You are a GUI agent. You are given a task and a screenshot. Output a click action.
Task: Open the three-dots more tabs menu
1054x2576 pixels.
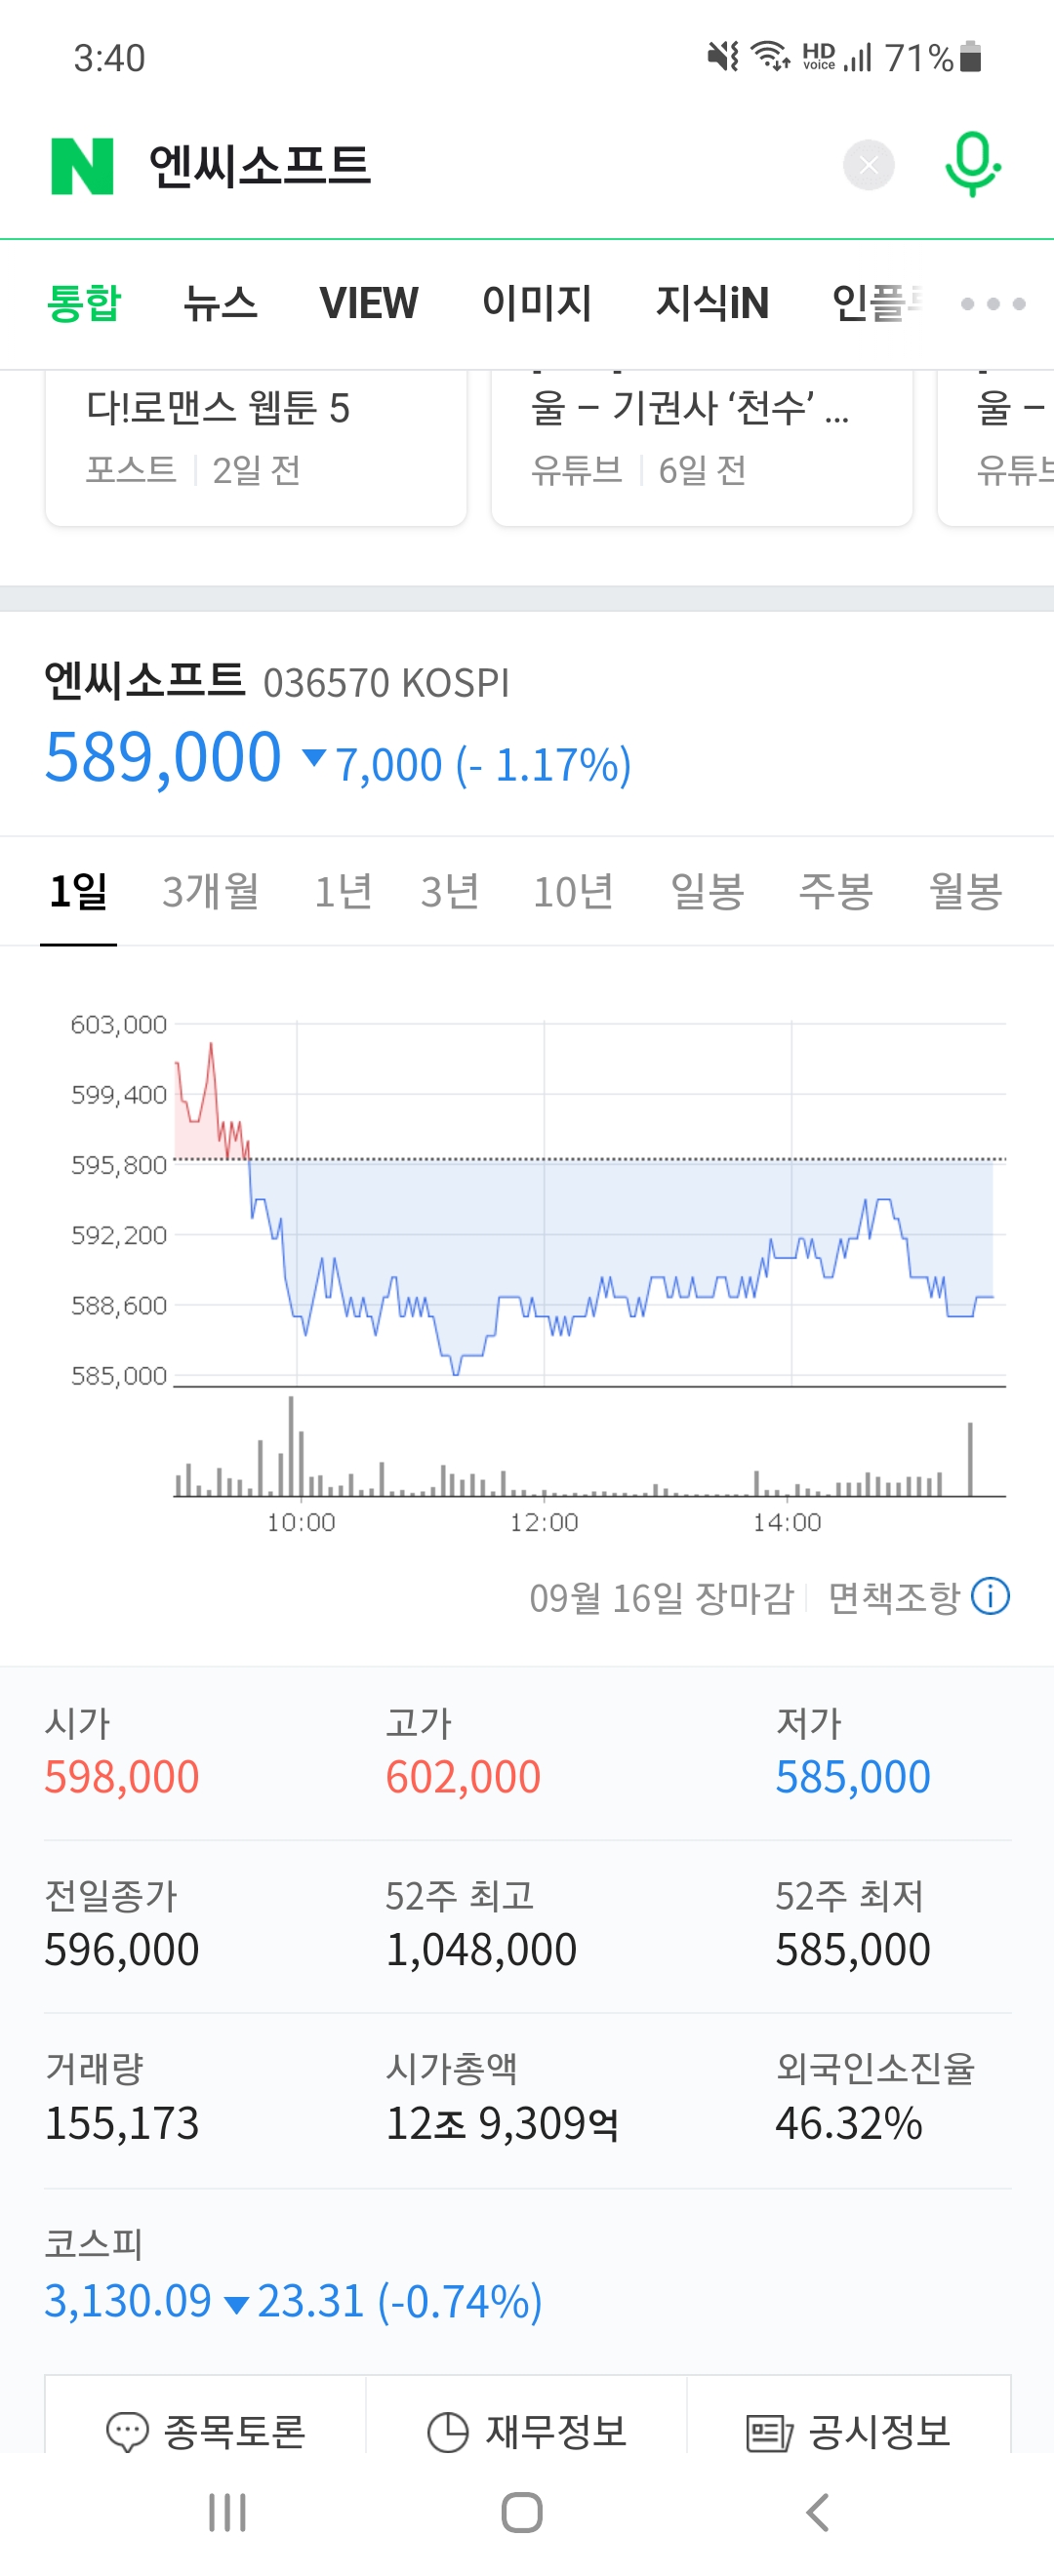(992, 304)
